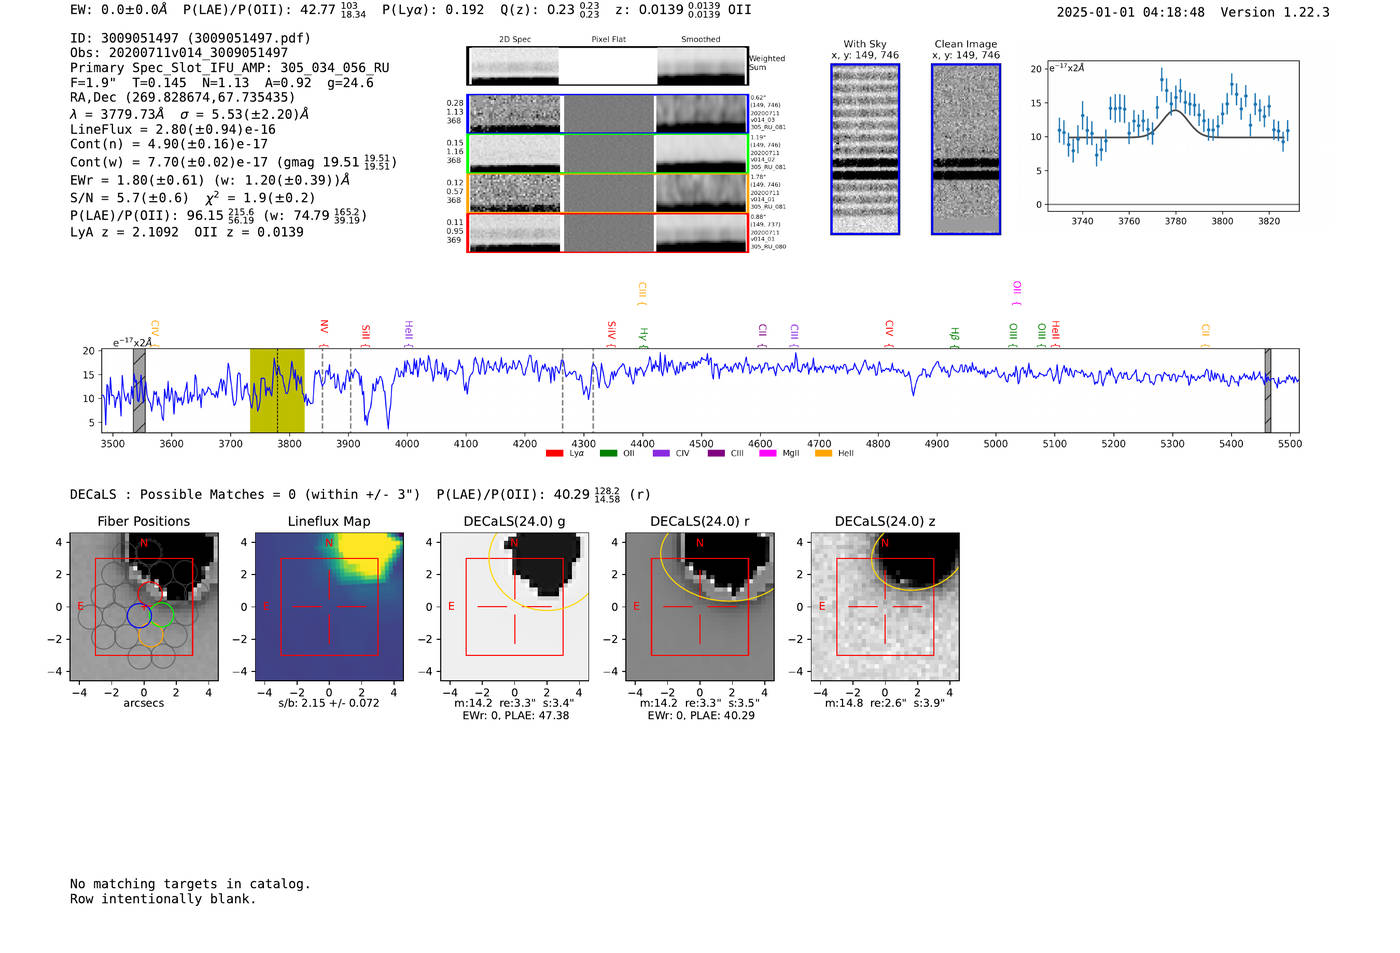Click the blue fiber circle in Fiber Positions
This screenshot has height=953, width=1400.
tap(139, 615)
